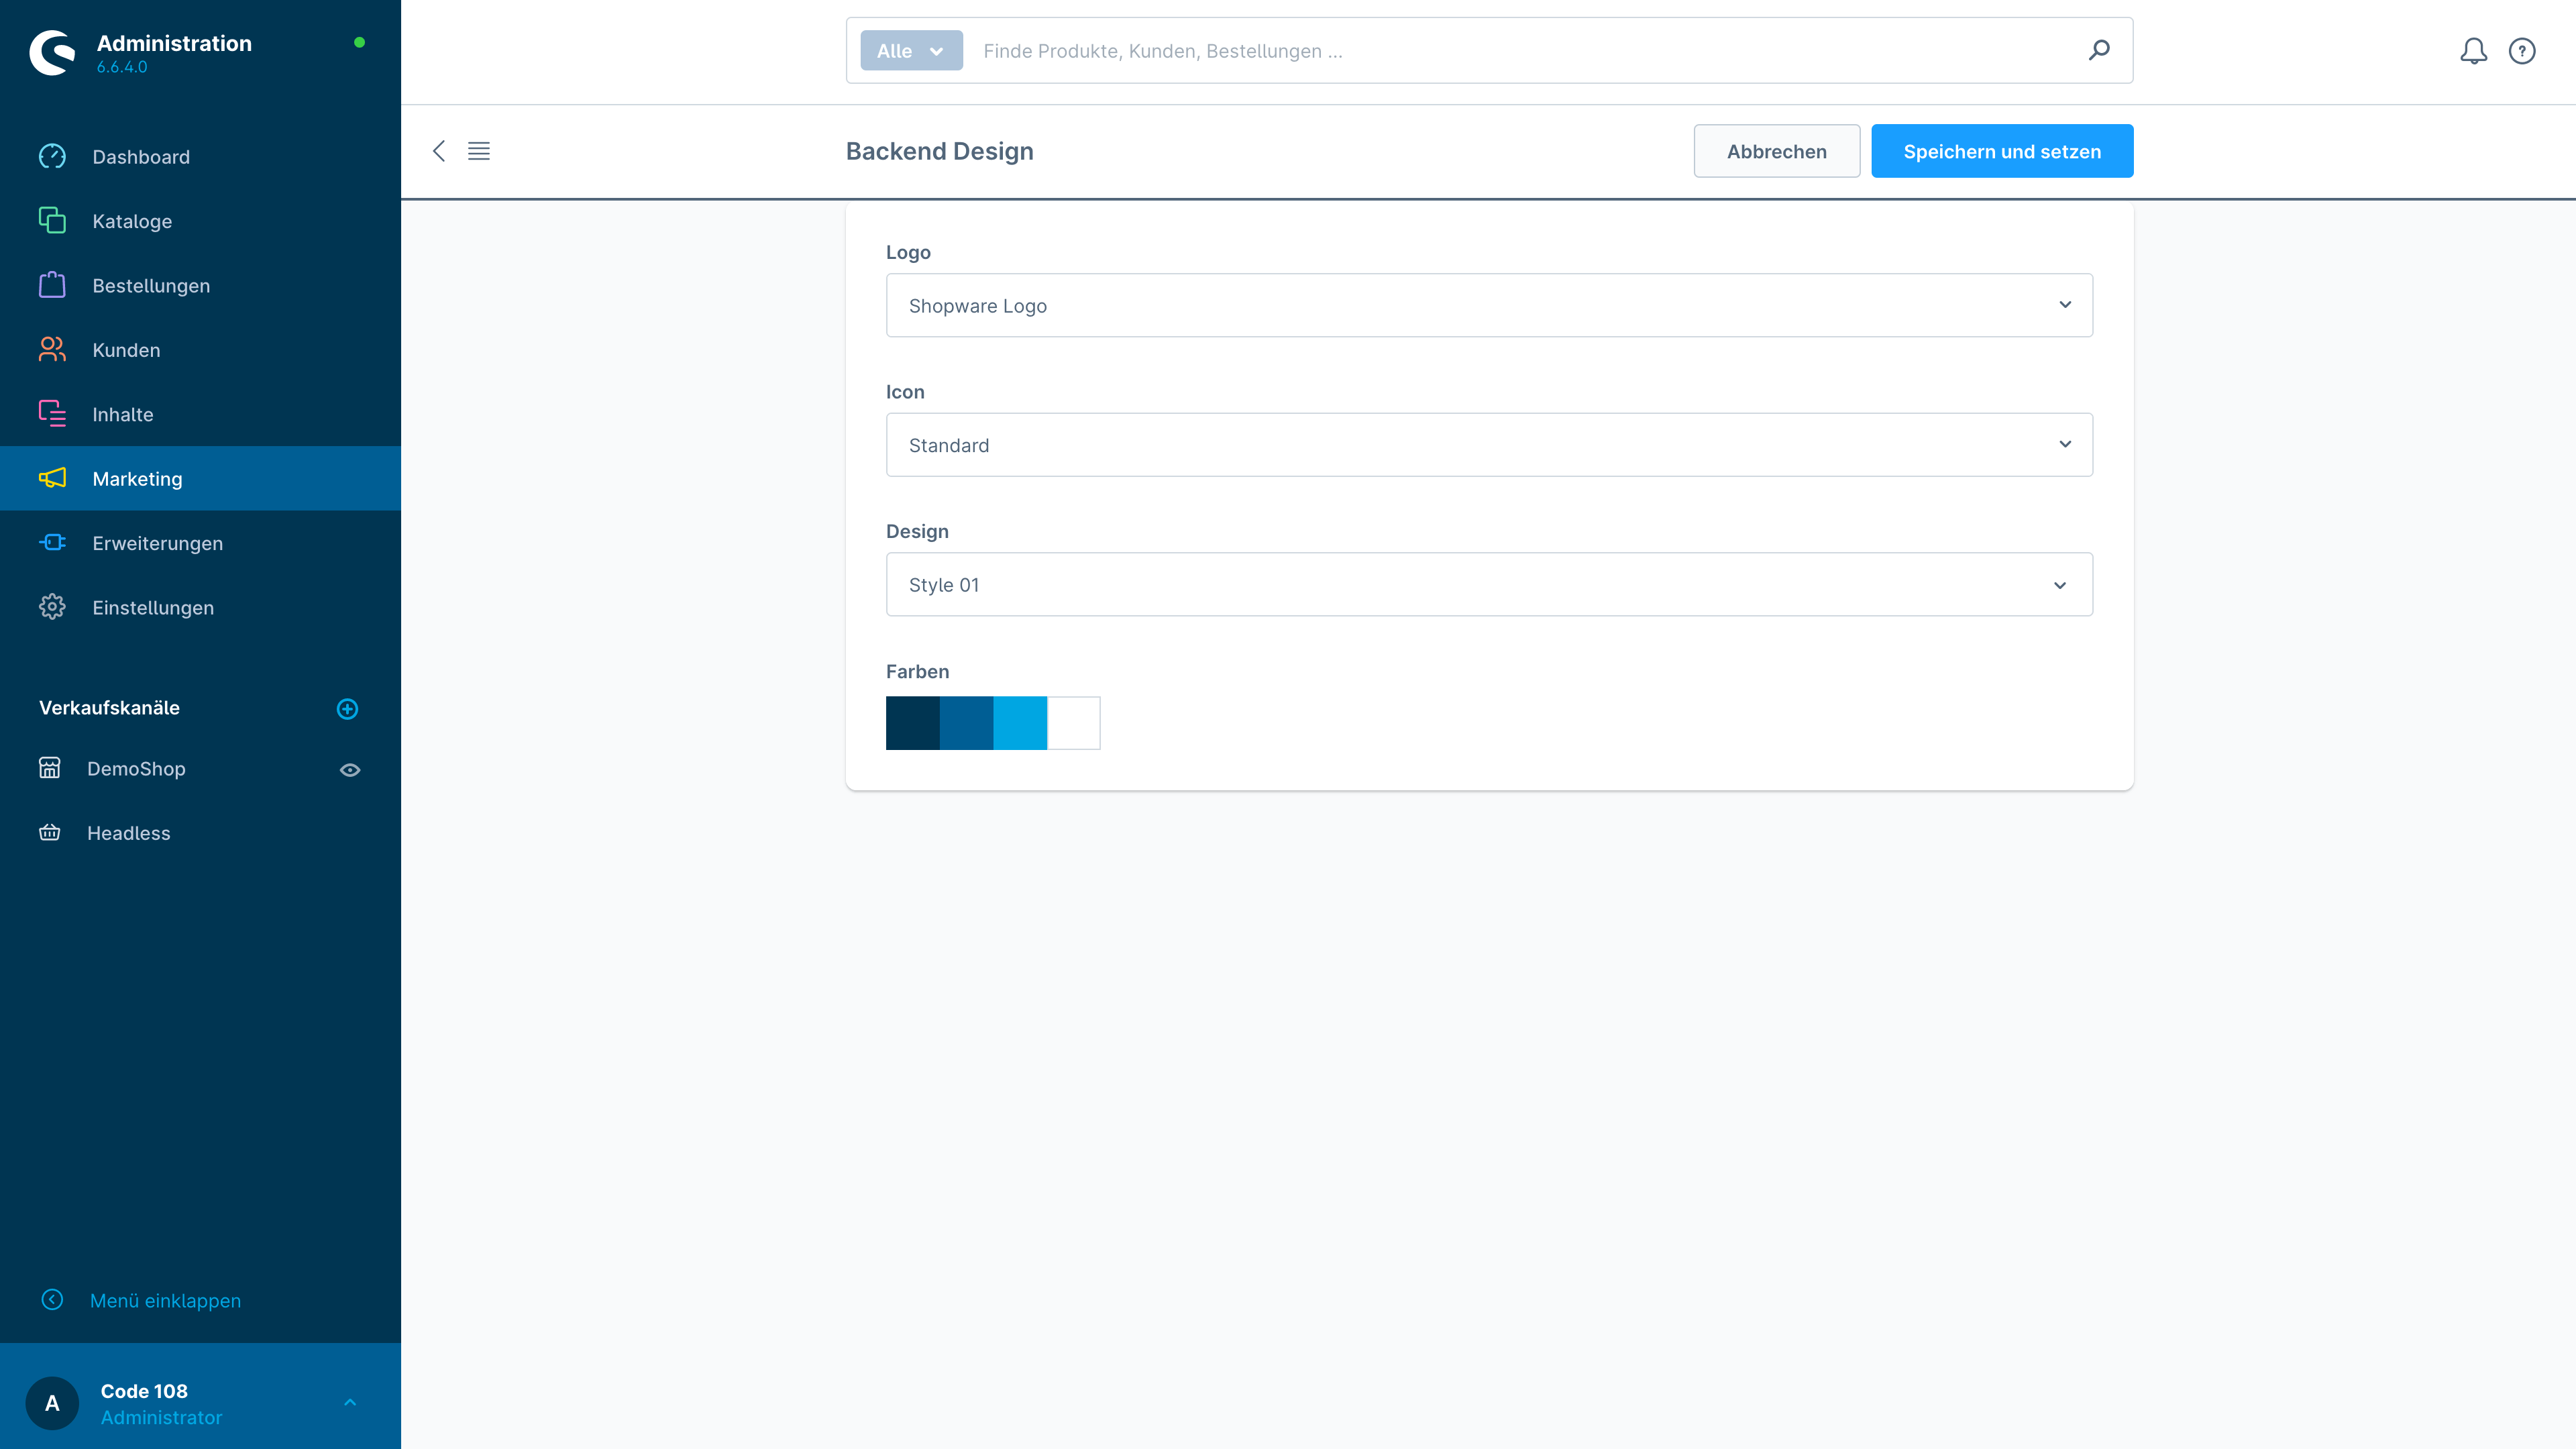
Task: Select the medium blue color swatch
Action: 967,723
